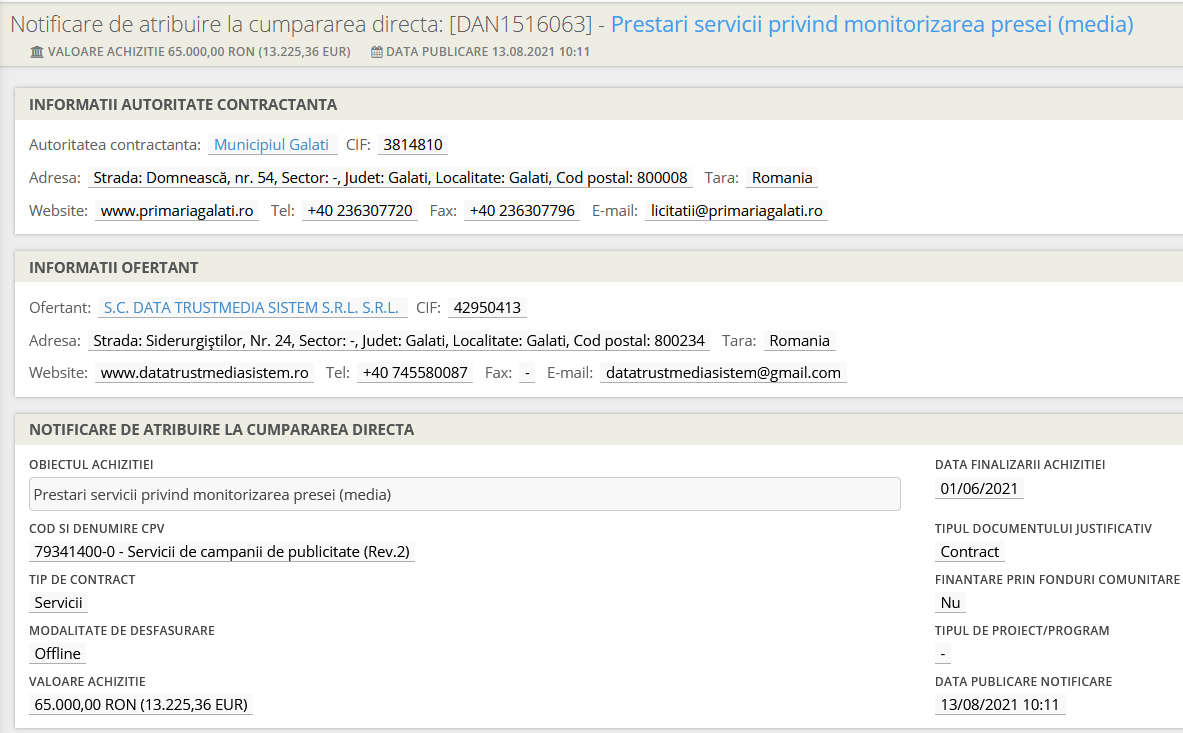1183x733 pixels.
Task: Click the Contract value under Tipul Documentului Justificativ
Action: [x=969, y=552]
